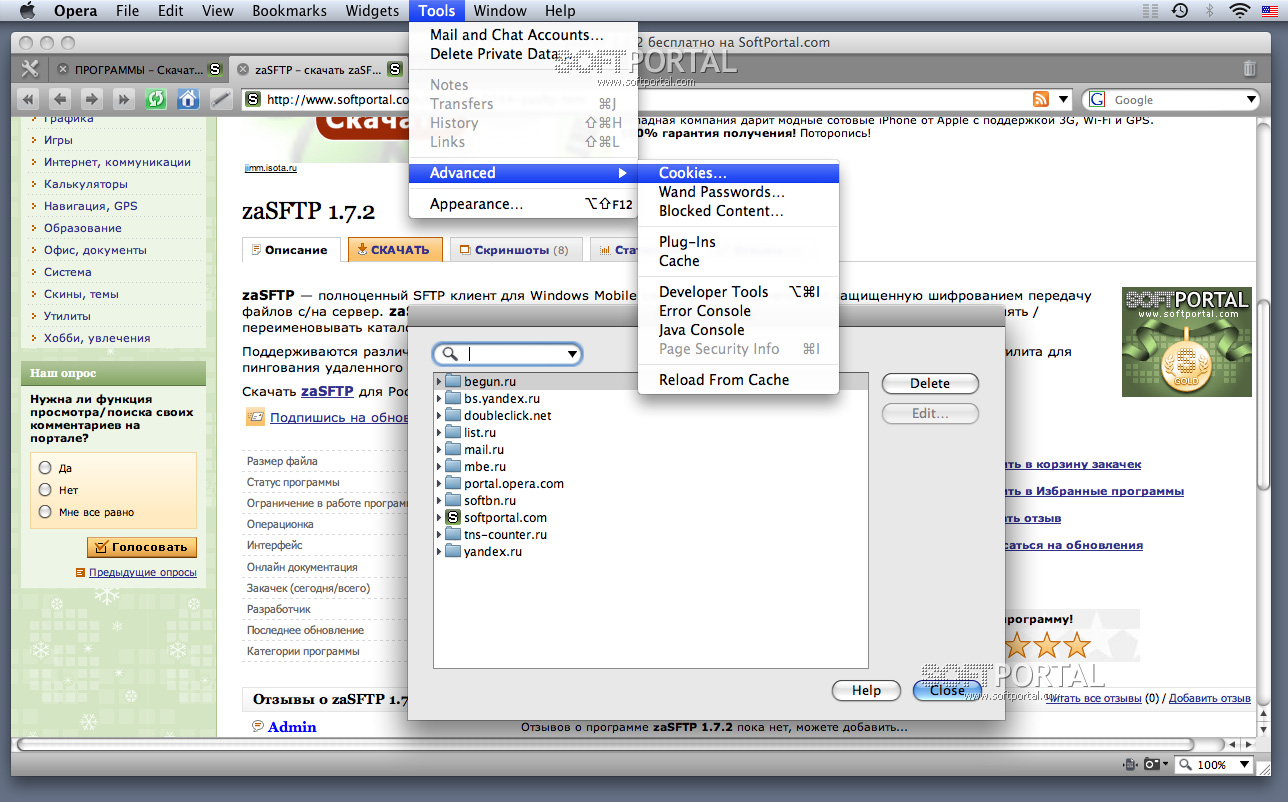Click the Wand password icon in toolbar
The width and height of the screenshot is (1288, 802).
[220, 99]
